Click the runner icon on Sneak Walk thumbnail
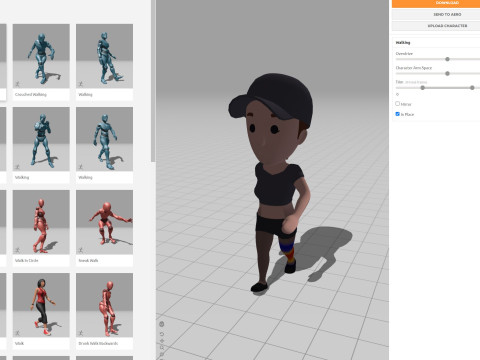Image resolution: width=480 pixels, height=360 pixels. pyautogui.click(x=81, y=250)
